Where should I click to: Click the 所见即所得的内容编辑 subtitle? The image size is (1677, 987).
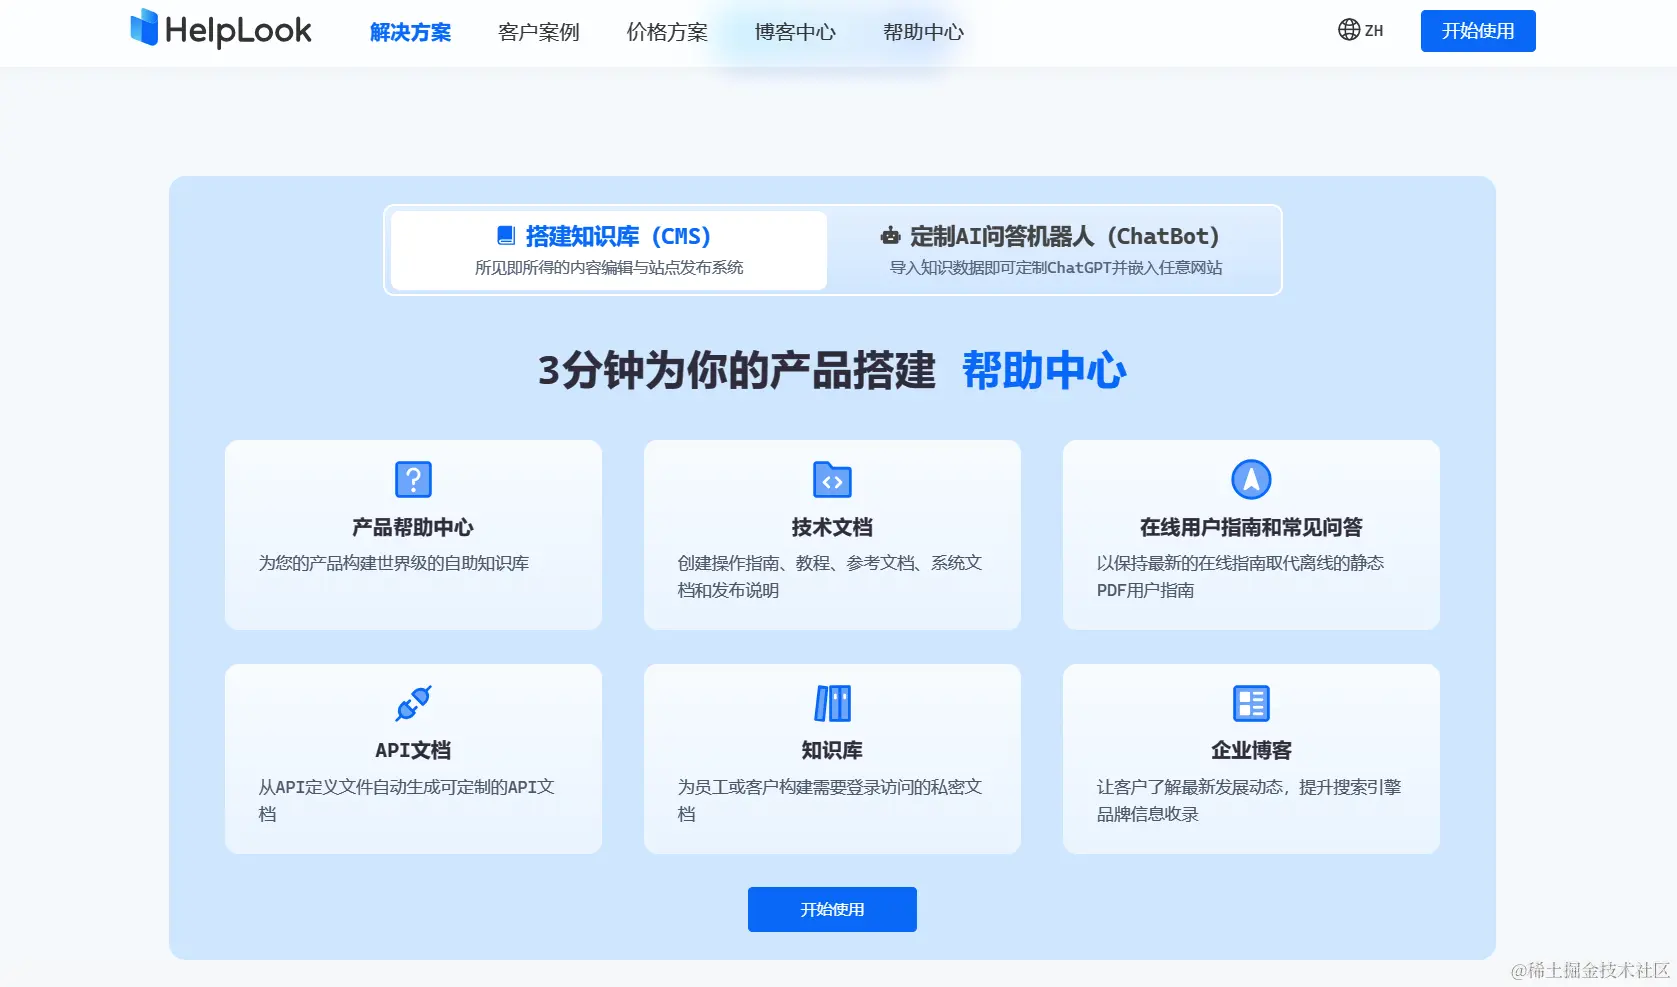609,267
